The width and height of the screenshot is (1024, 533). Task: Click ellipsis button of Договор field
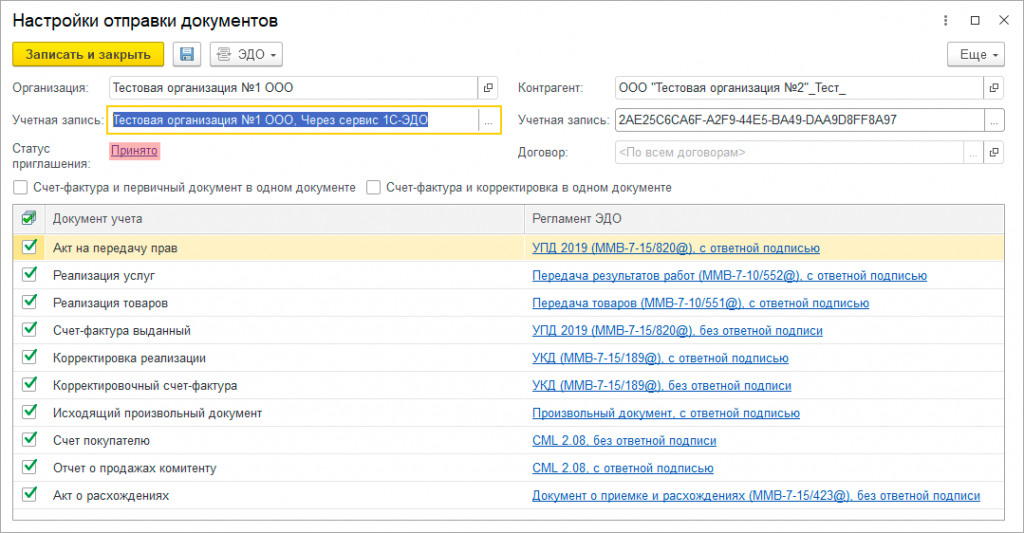point(972,153)
